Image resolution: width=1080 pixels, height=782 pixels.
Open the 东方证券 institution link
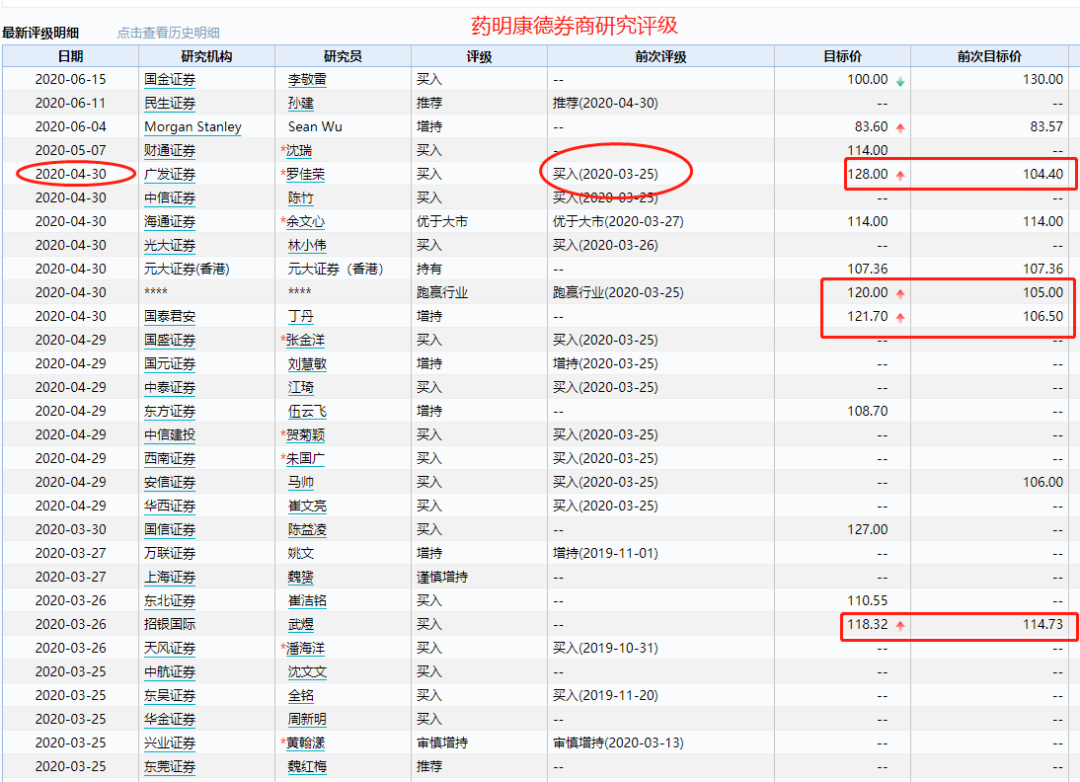169,411
